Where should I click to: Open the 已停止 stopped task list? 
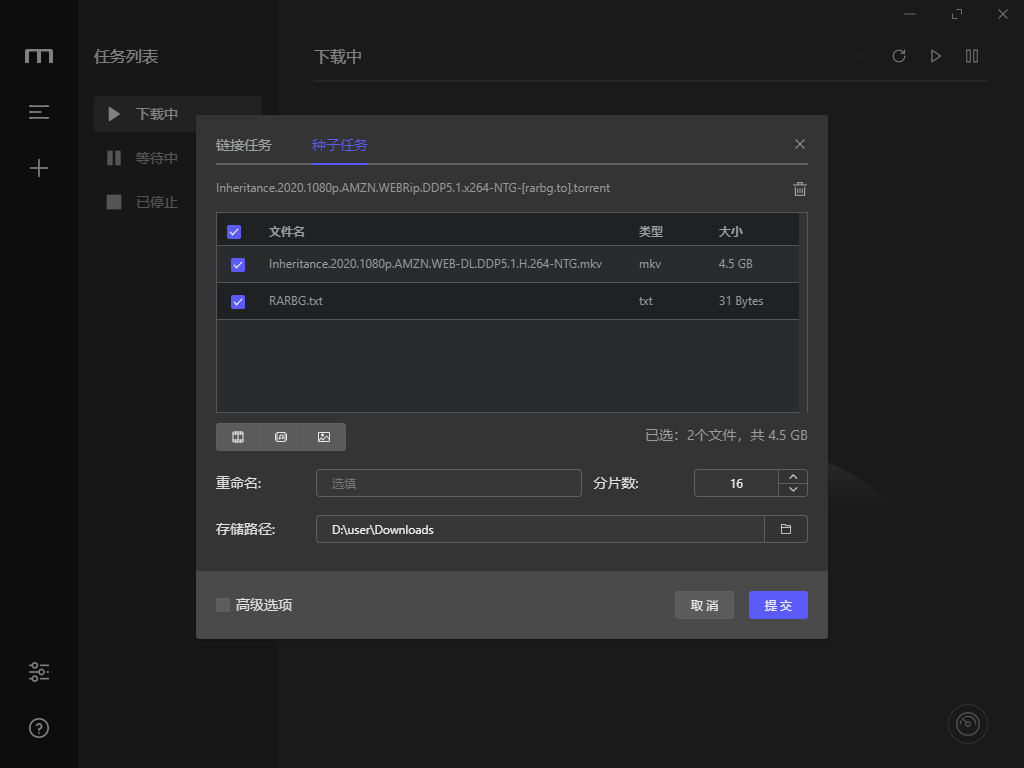[157, 202]
